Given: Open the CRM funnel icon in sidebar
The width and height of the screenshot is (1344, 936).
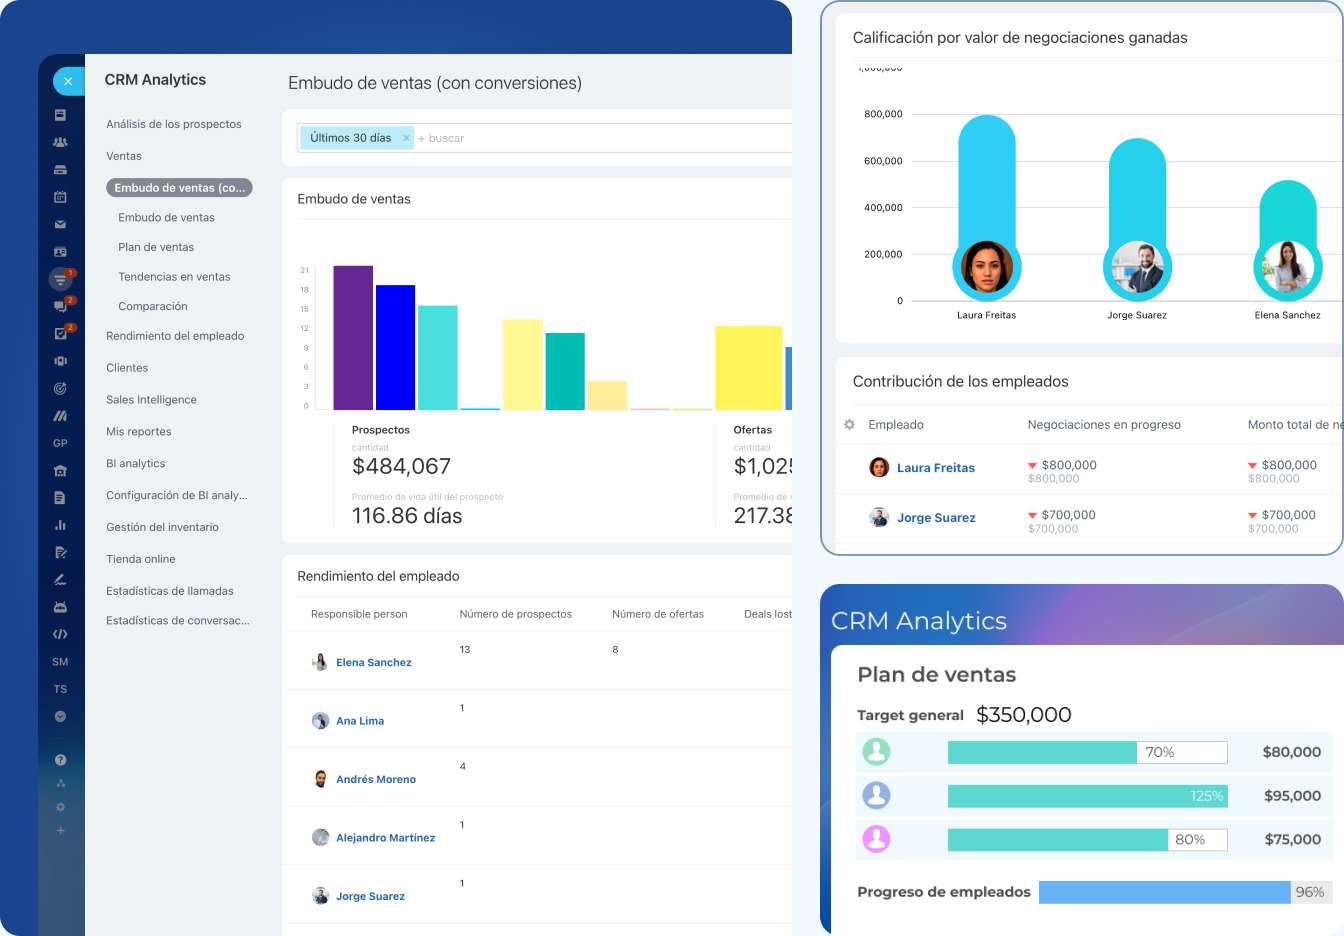Looking at the screenshot, I should pos(60,280).
